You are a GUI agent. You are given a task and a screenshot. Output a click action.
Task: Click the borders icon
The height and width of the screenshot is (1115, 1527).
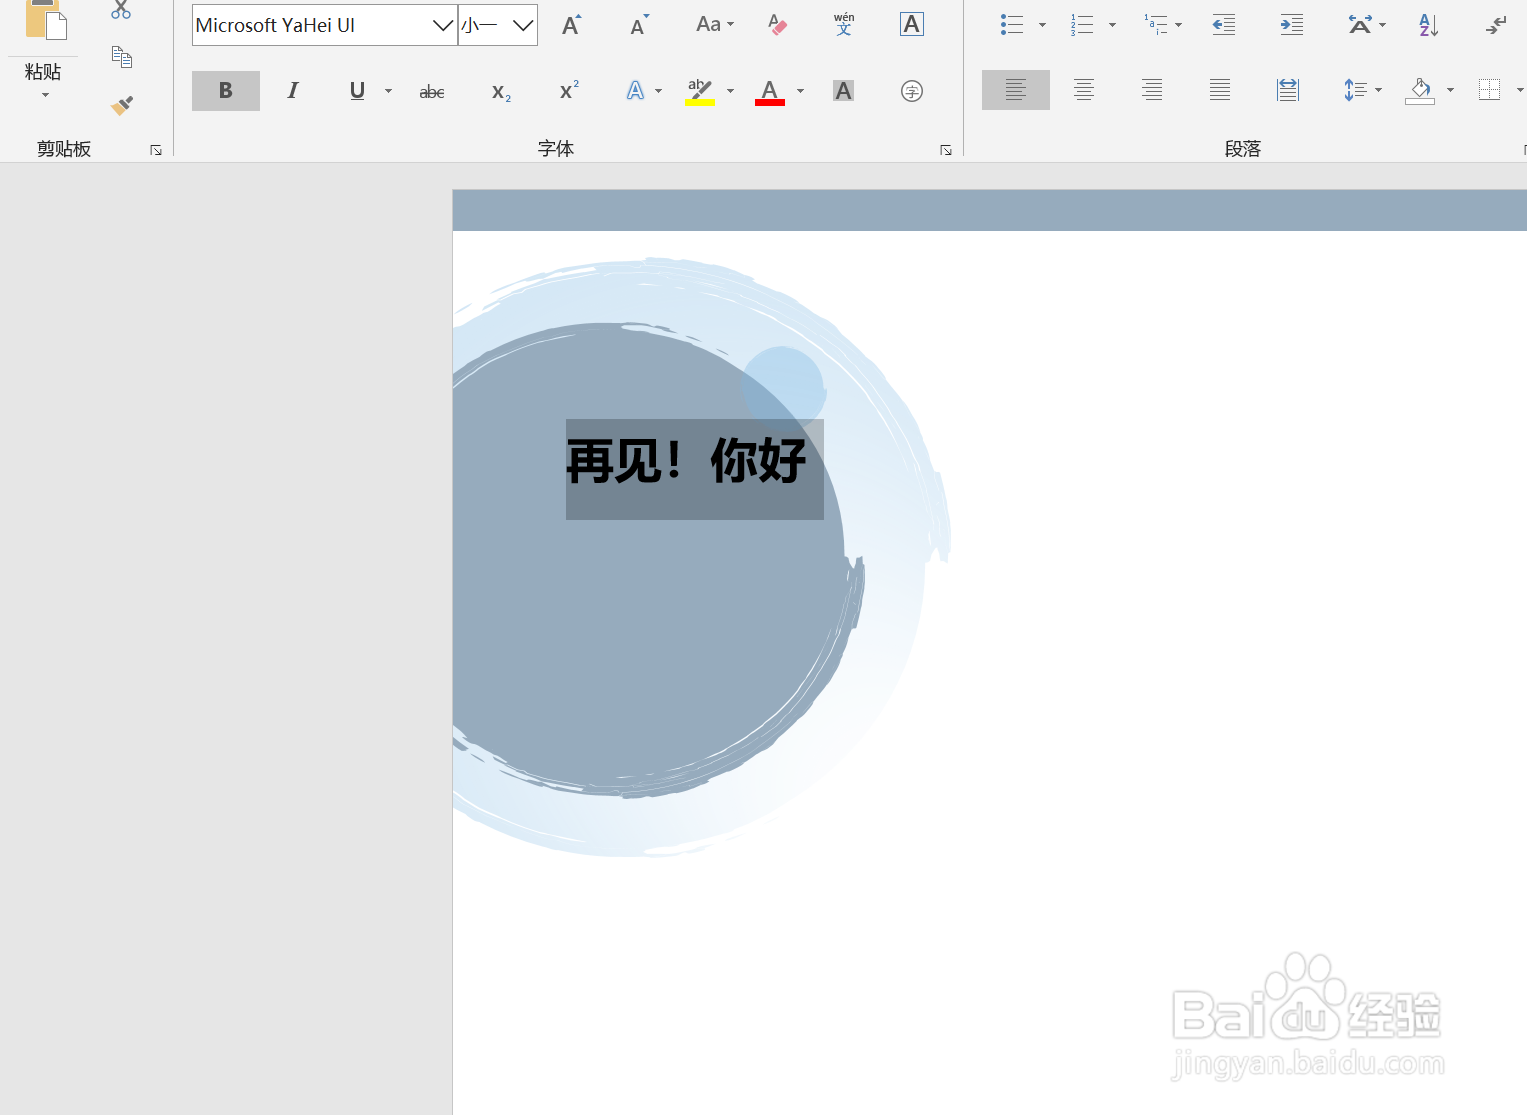point(1490,90)
